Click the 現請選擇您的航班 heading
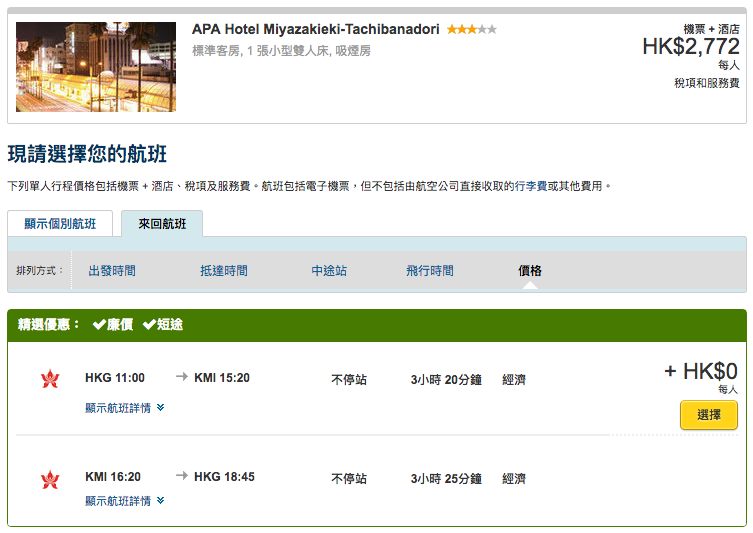This screenshot has width=753, height=533. click(87, 154)
